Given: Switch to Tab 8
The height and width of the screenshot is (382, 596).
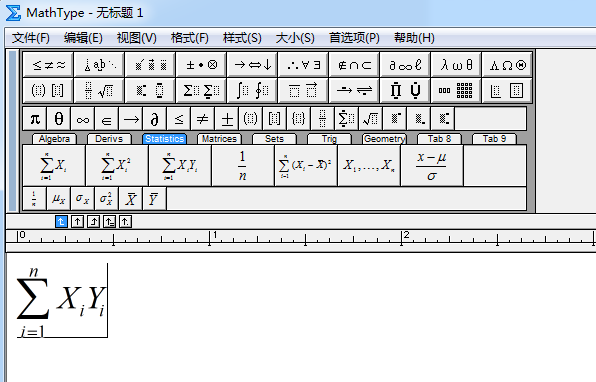Looking at the screenshot, I should [x=439, y=139].
